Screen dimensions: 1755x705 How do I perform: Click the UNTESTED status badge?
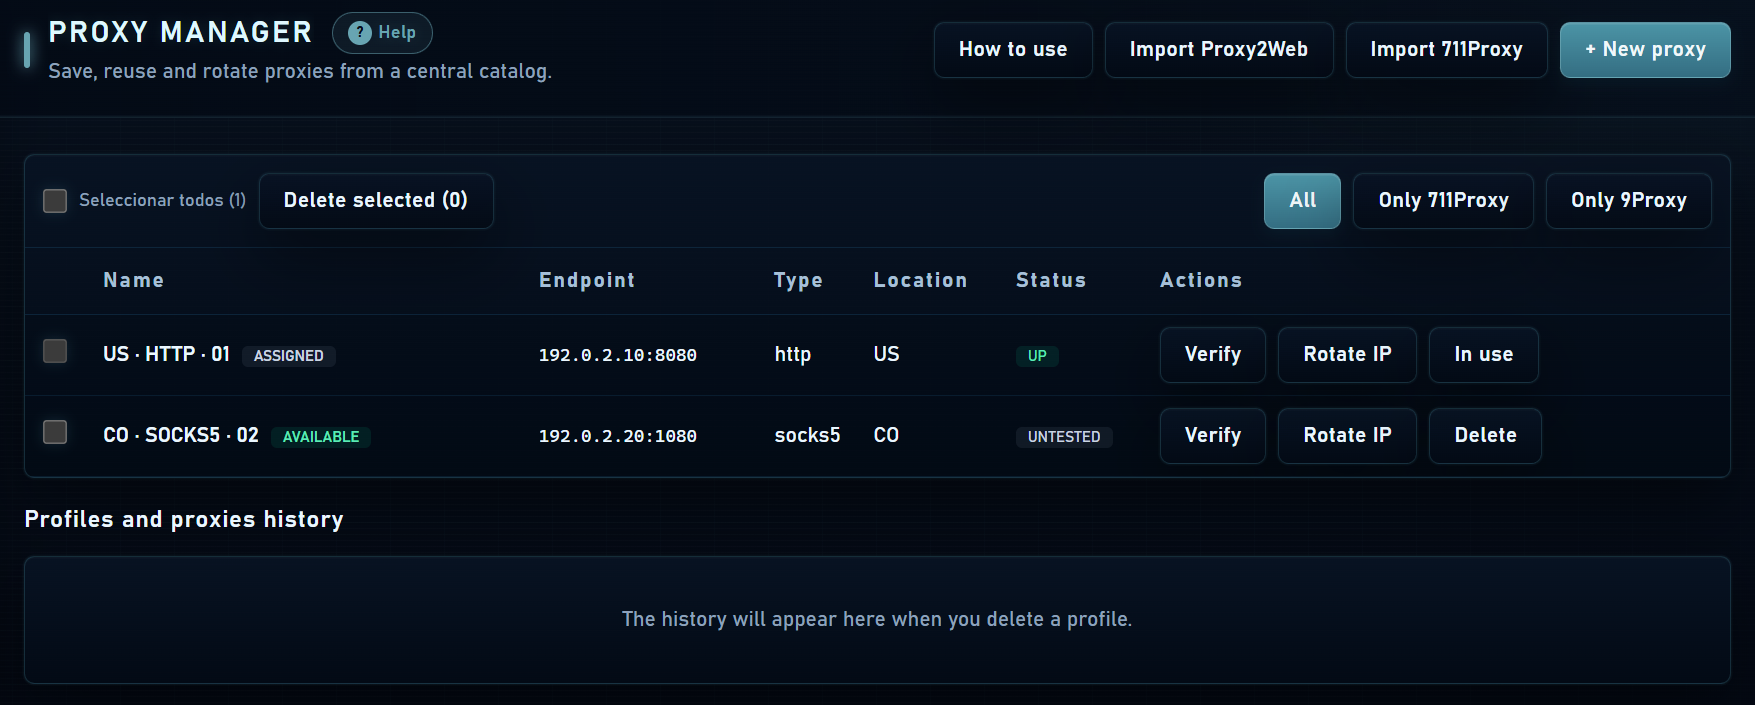(x=1064, y=437)
